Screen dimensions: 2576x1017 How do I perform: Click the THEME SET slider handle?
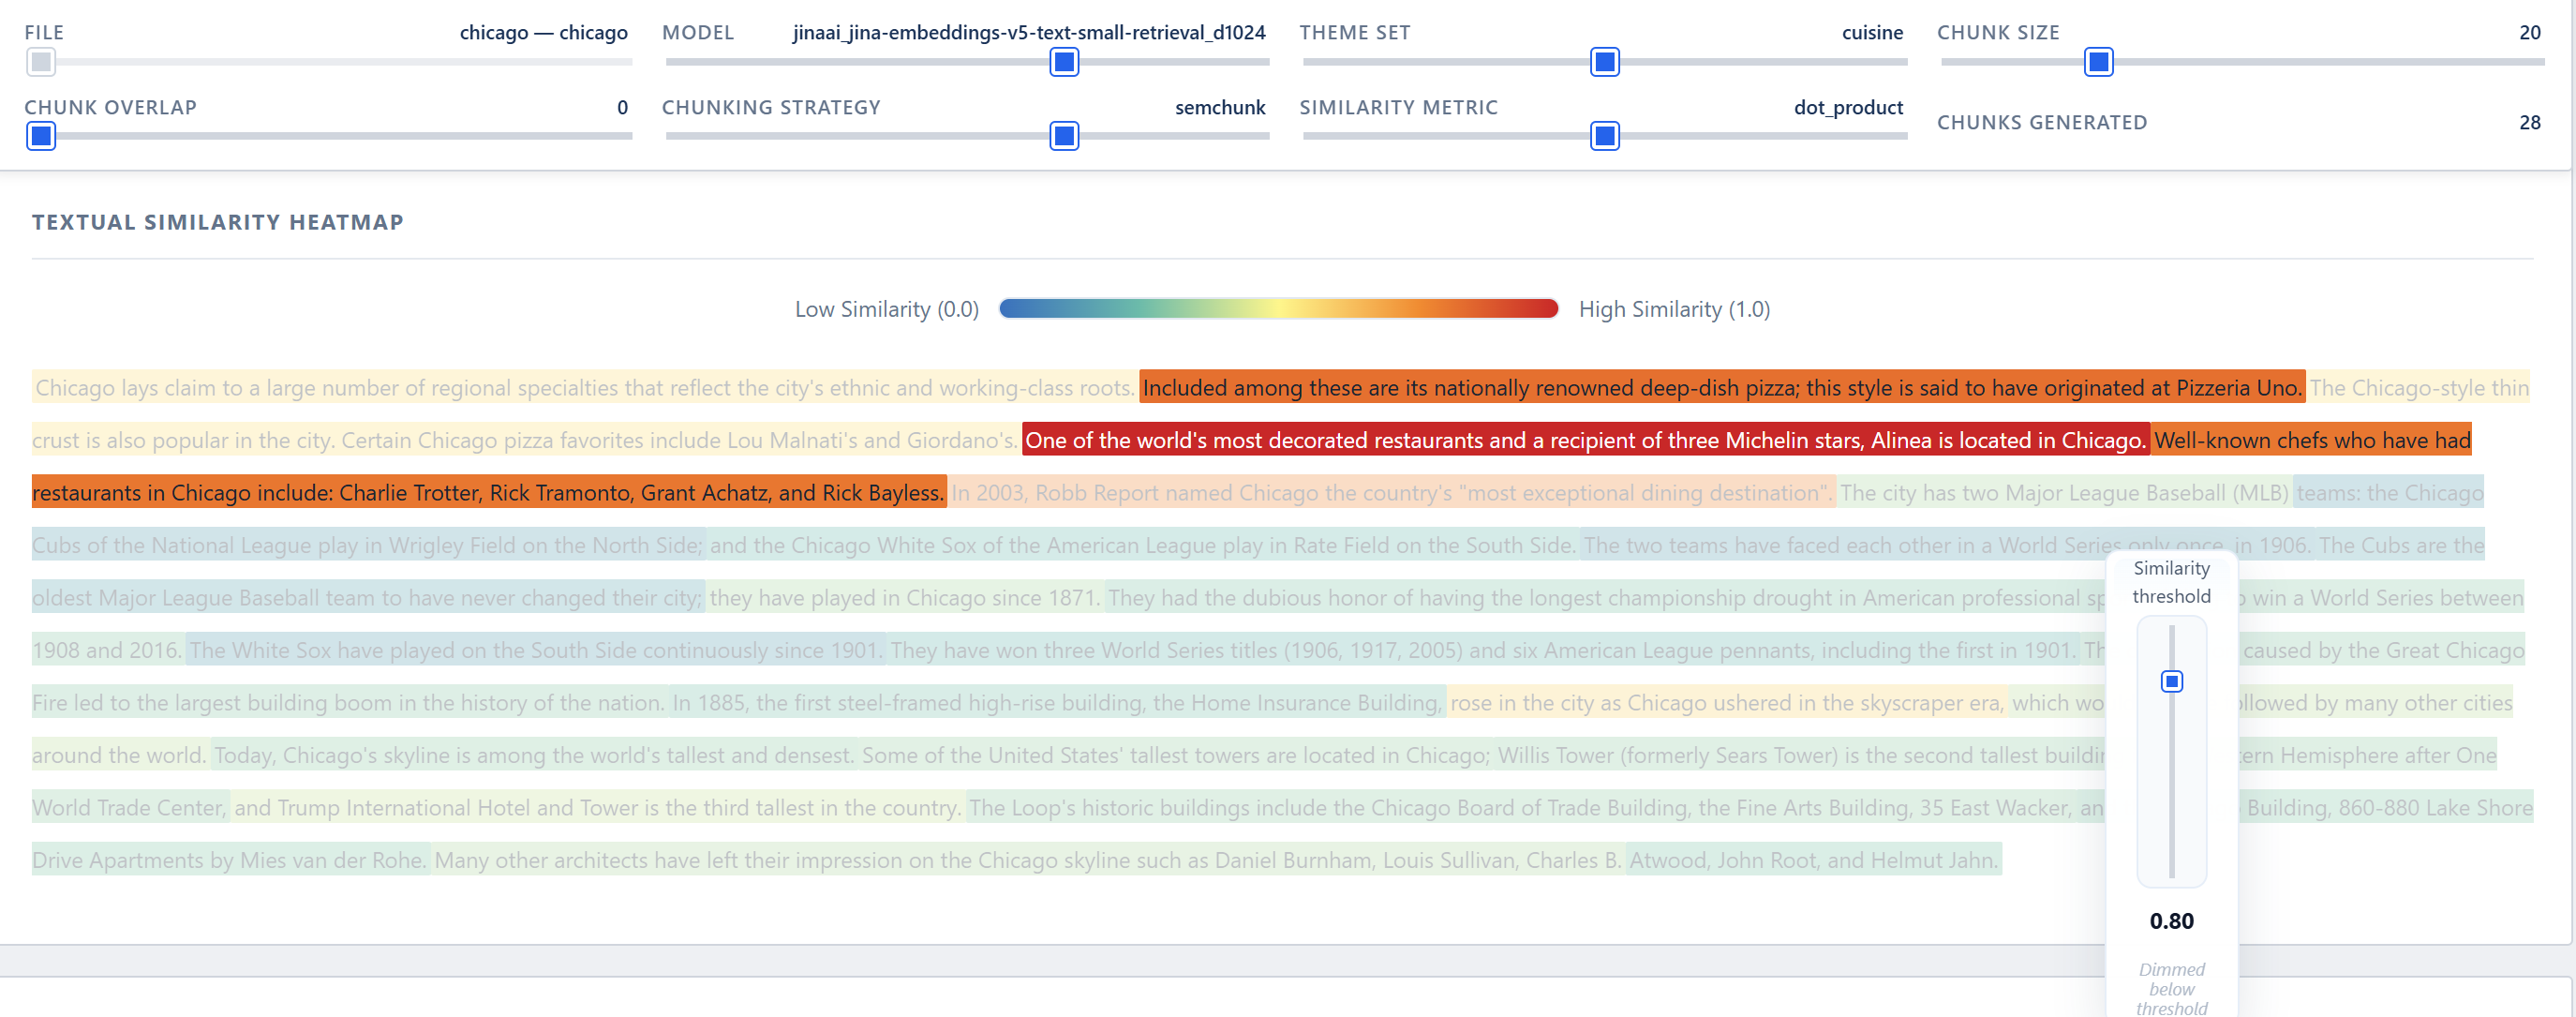click(x=1604, y=62)
